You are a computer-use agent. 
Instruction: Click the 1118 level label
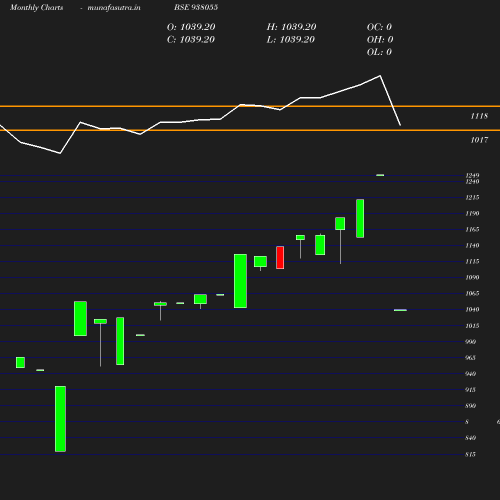point(479,116)
